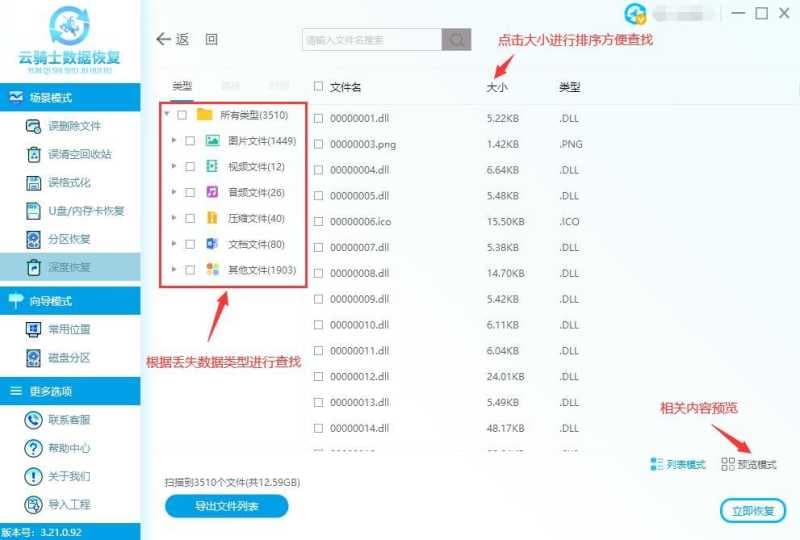Click 关于我们 exclamation icon

click(x=33, y=477)
